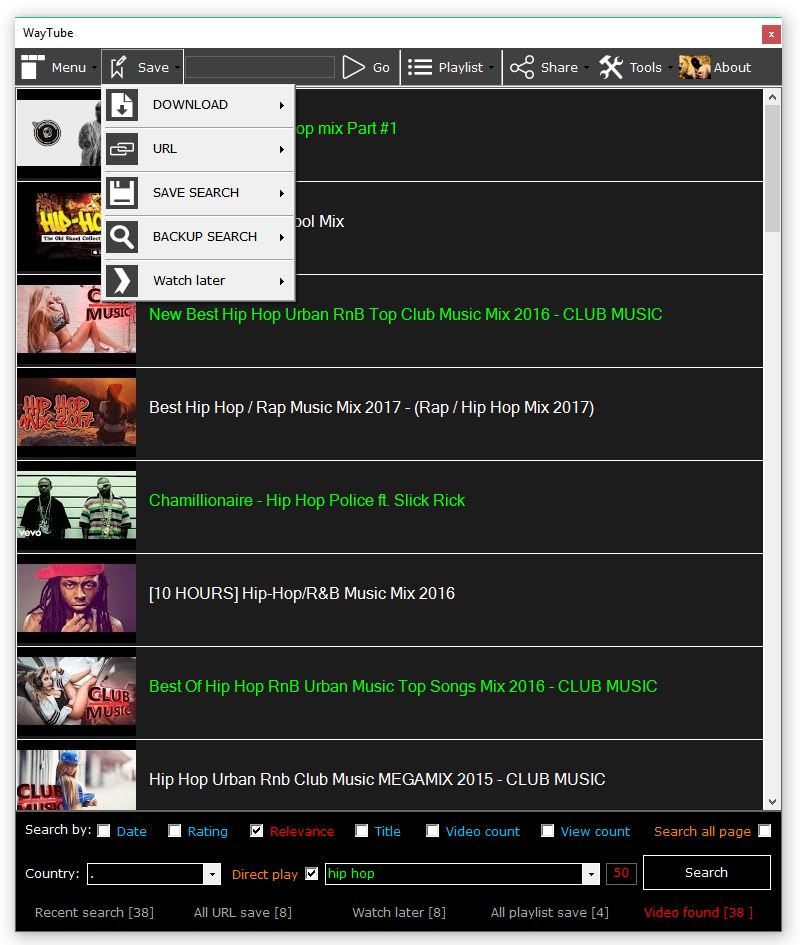Click the Watch later chevron icon

point(122,281)
